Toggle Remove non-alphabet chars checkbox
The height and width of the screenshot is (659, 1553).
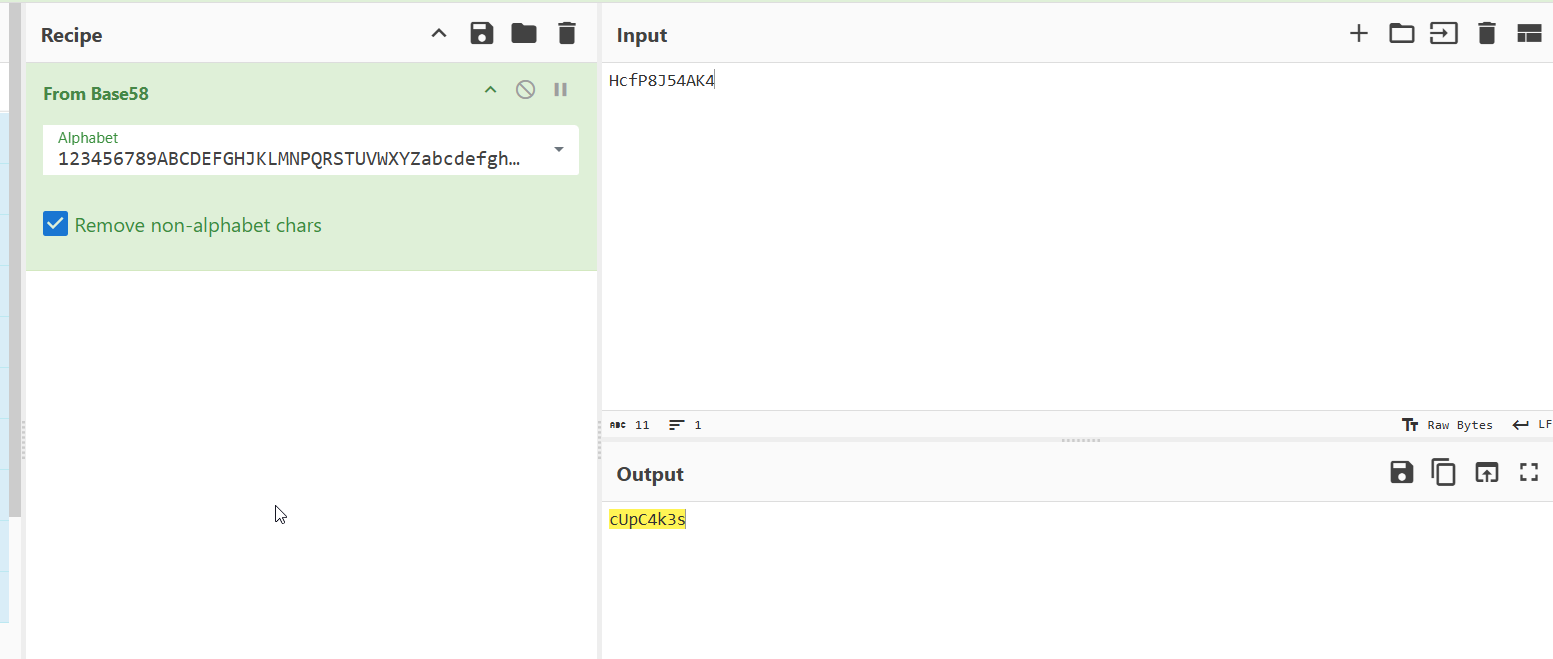pos(56,225)
